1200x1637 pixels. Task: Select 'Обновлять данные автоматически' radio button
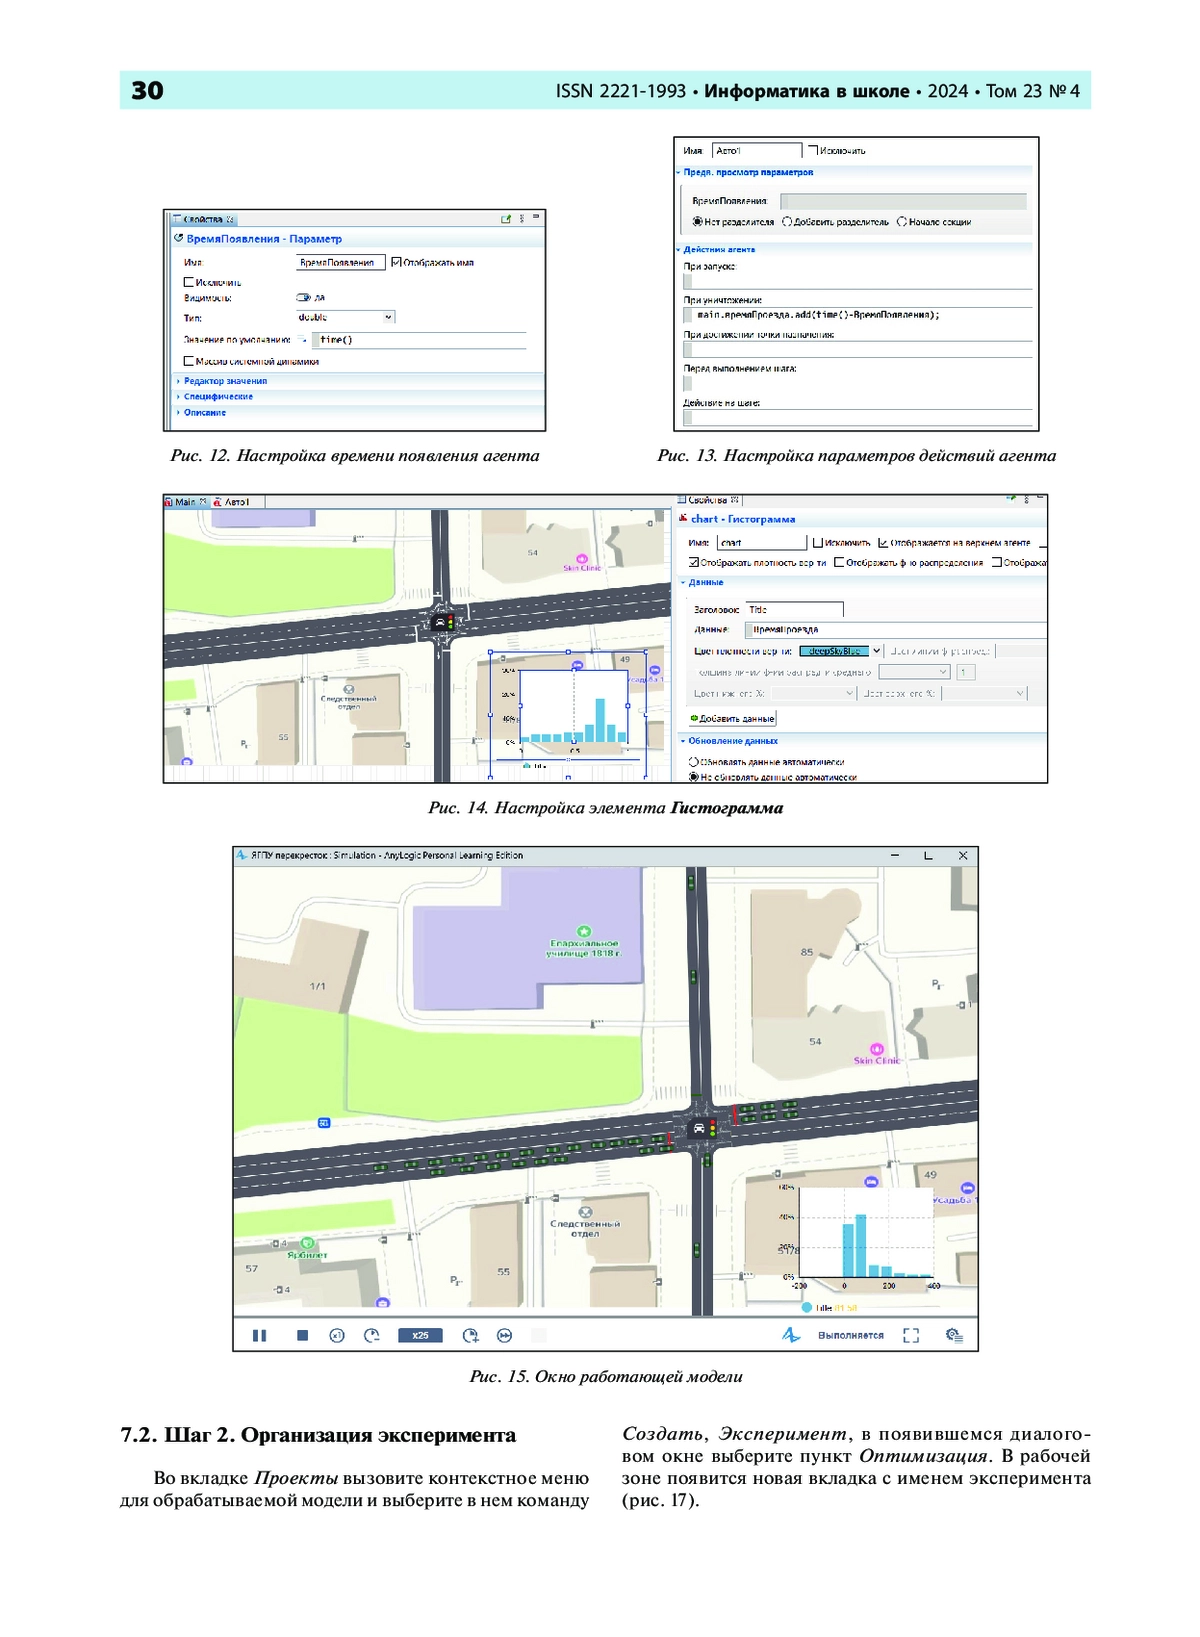[694, 762]
